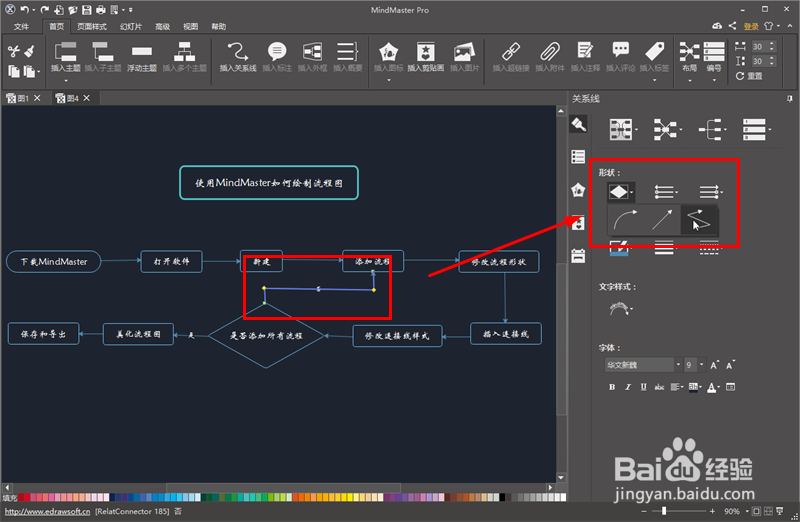Toggle Underline text formatting
Image resolution: width=800 pixels, height=522 pixels.
[x=643, y=387]
